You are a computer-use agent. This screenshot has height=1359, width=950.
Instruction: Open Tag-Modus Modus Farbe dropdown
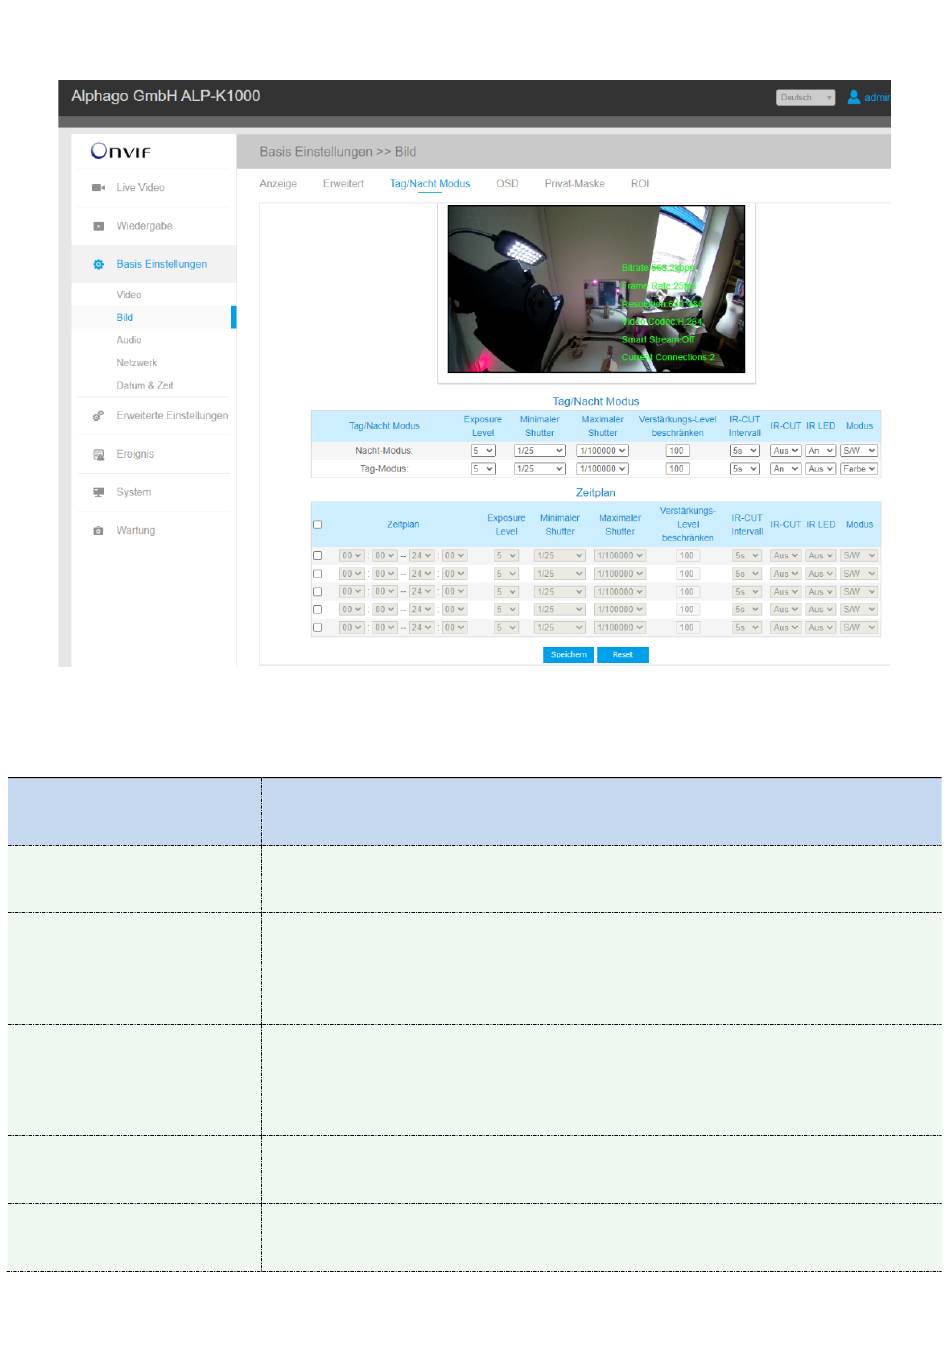(x=859, y=469)
